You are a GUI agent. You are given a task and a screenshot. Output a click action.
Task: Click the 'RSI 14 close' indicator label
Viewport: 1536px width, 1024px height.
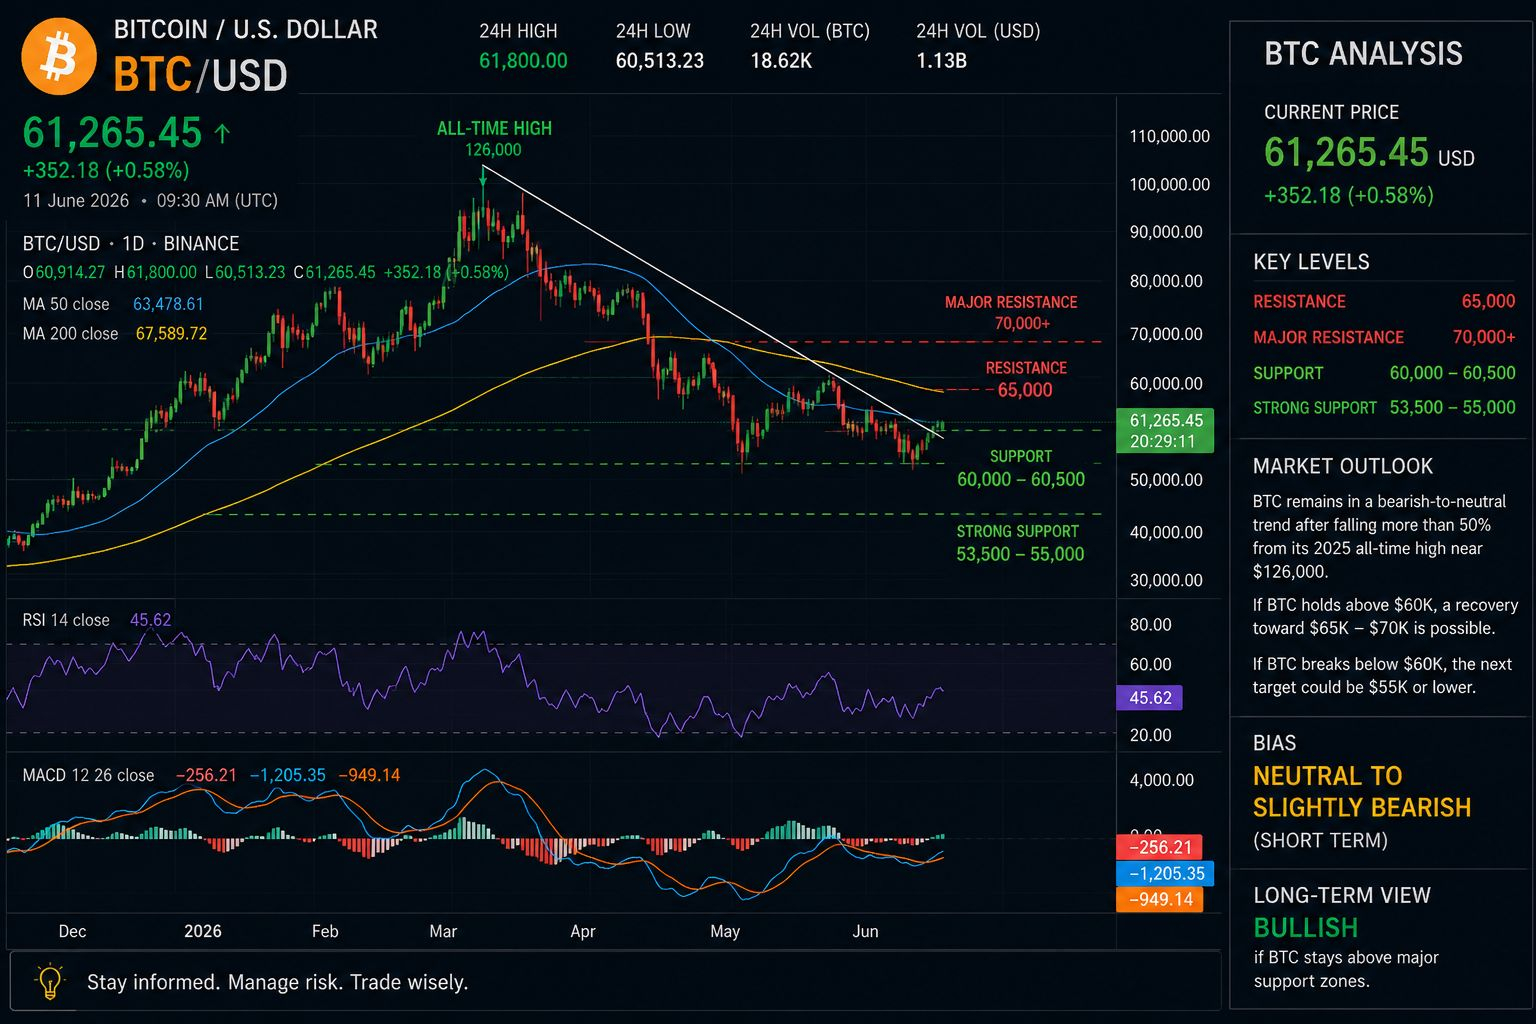66,620
